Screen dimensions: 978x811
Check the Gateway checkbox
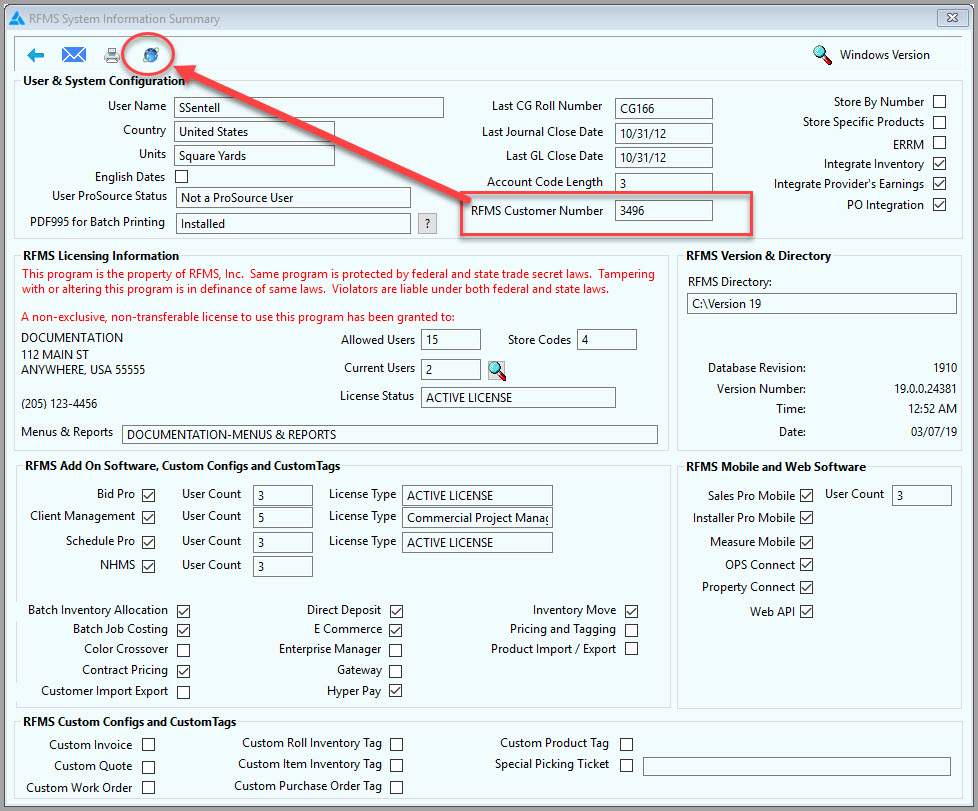point(395,671)
